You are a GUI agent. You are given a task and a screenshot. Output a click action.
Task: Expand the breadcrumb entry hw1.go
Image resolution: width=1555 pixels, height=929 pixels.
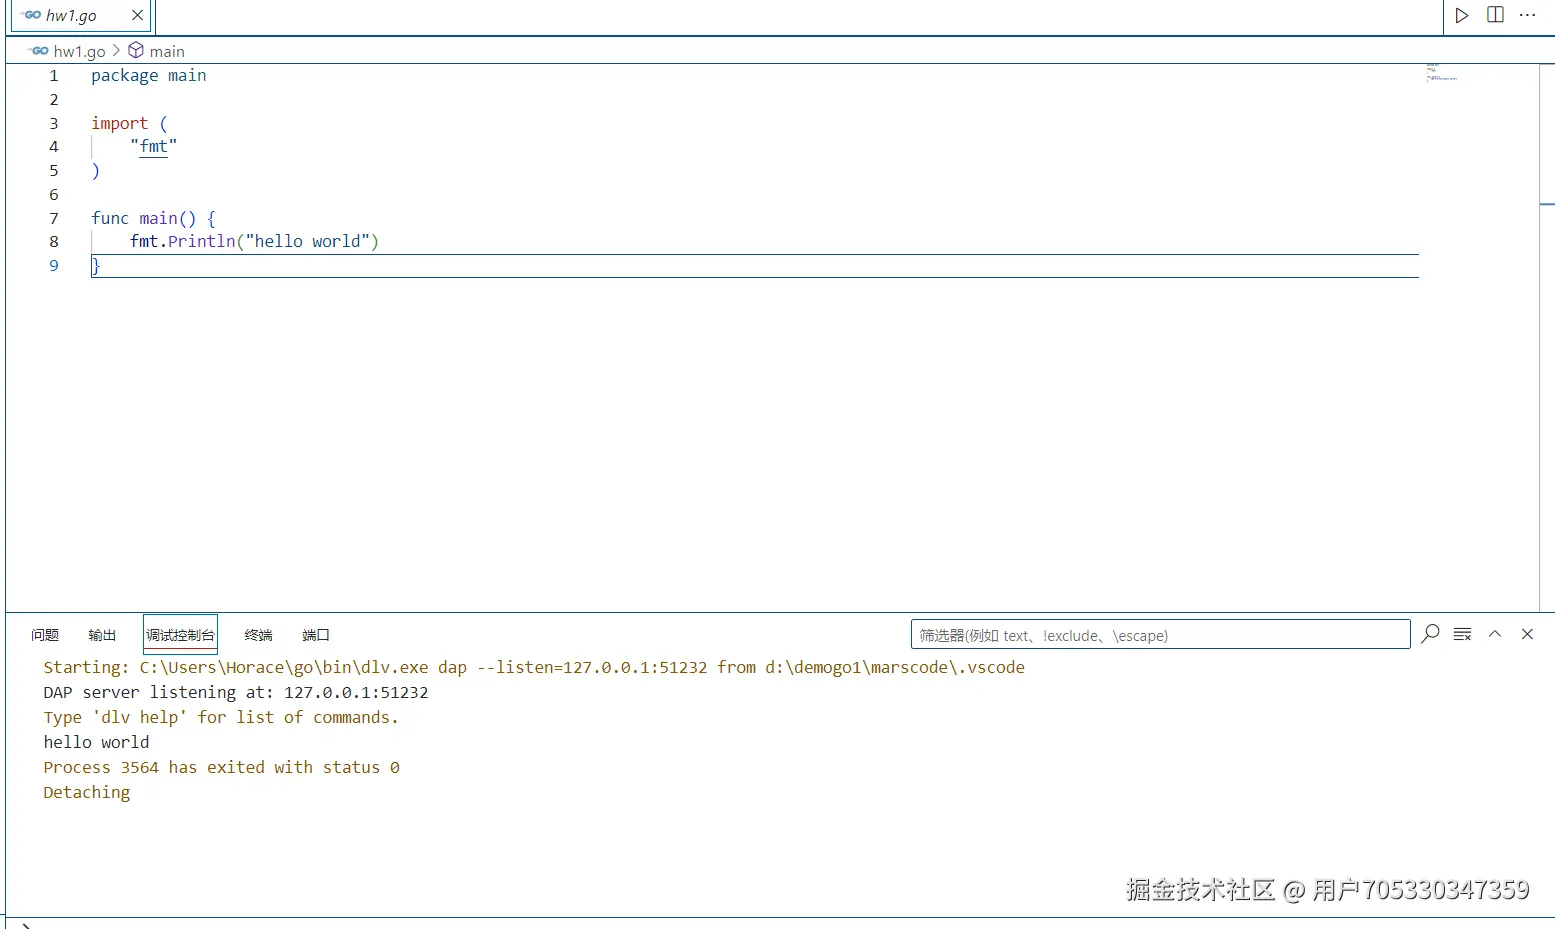tap(77, 50)
